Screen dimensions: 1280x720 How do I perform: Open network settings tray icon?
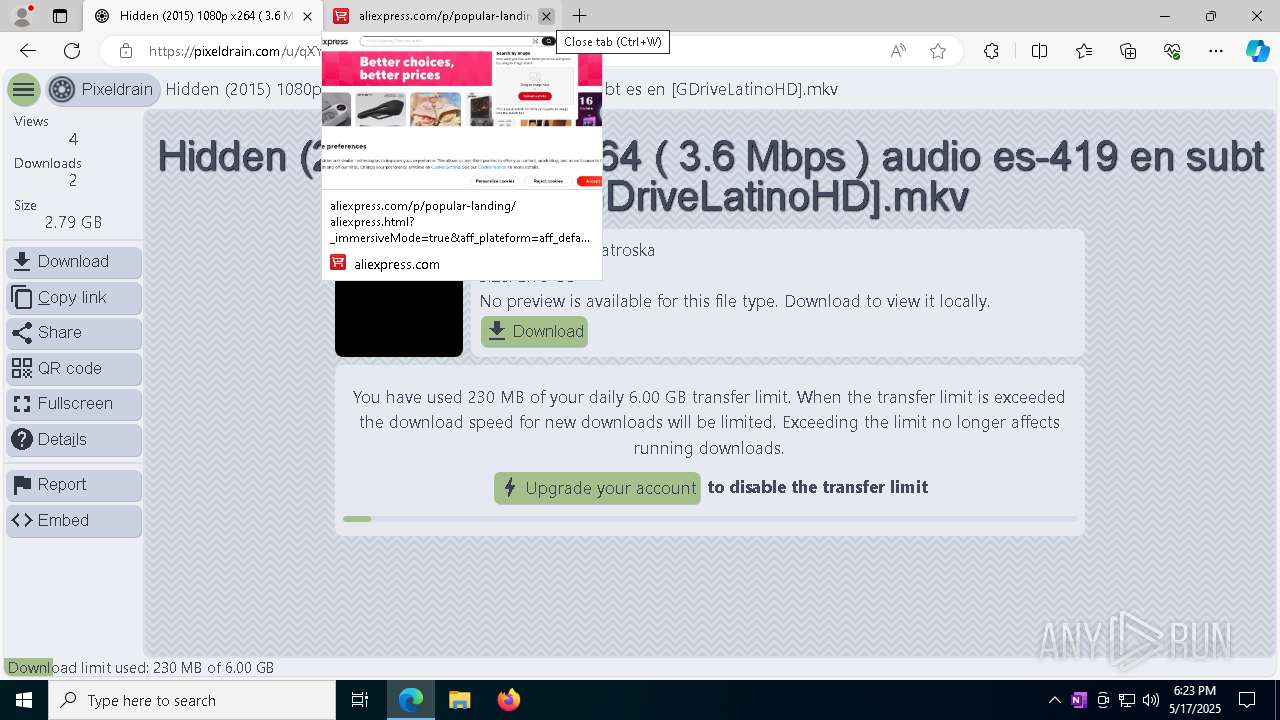1127,700
